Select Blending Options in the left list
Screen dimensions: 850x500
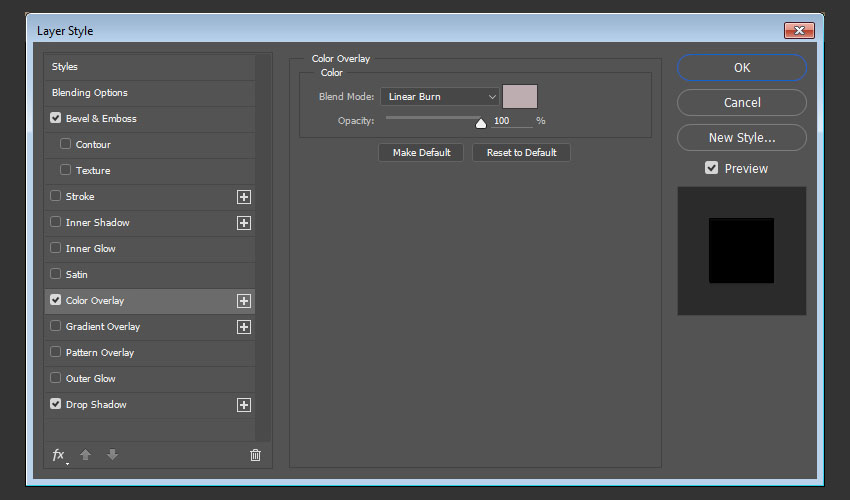pos(90,93)
